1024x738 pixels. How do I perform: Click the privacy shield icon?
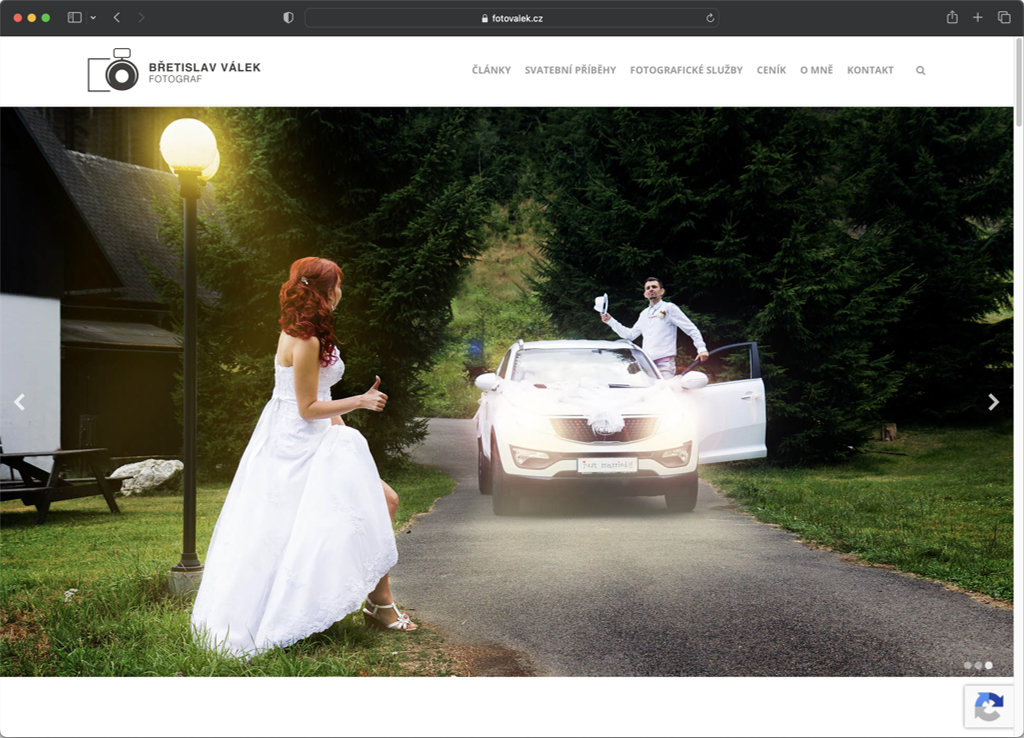pyautogui.click(x=288, y=18)
